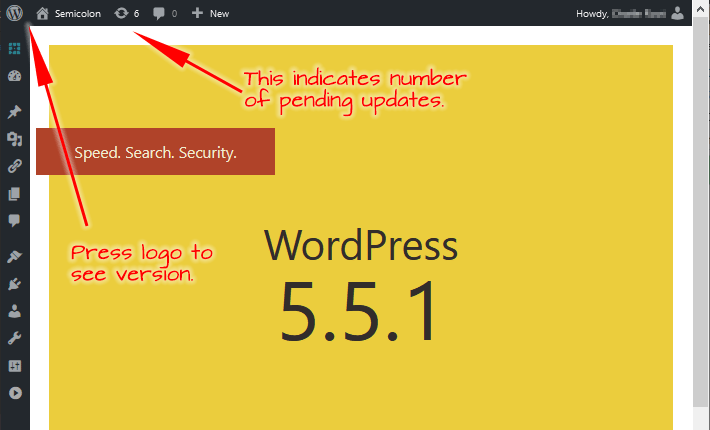Click the scrollbar up arrow
The width and height of the screenshot is (710, 430).
coord(701,10)
